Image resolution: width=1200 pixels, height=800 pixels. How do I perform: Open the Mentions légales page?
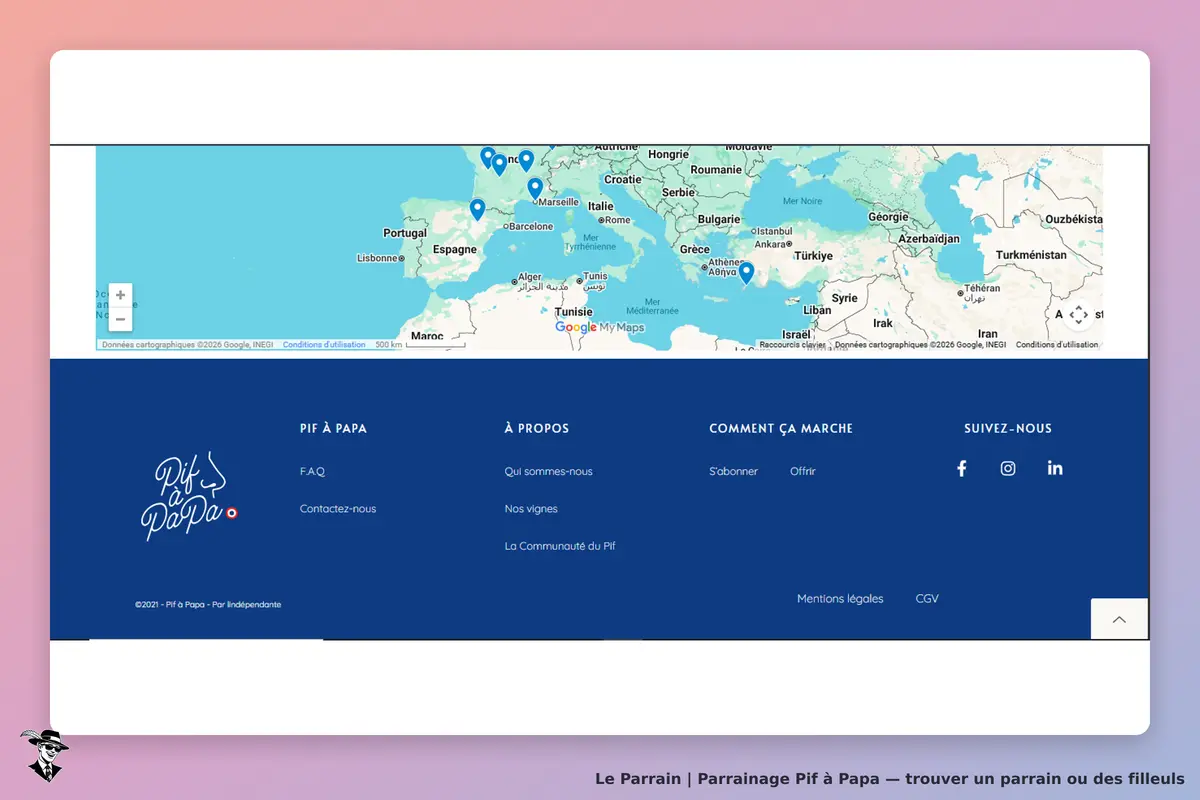[x=840, y=599]
